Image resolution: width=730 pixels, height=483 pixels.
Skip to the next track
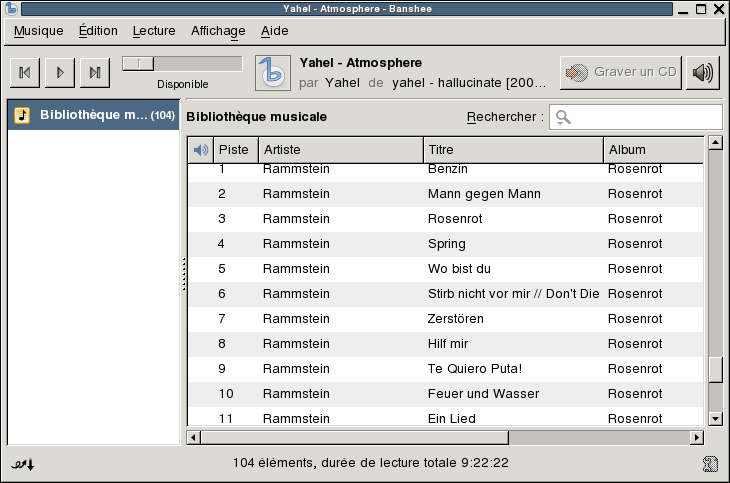click(x=94, y=72)
